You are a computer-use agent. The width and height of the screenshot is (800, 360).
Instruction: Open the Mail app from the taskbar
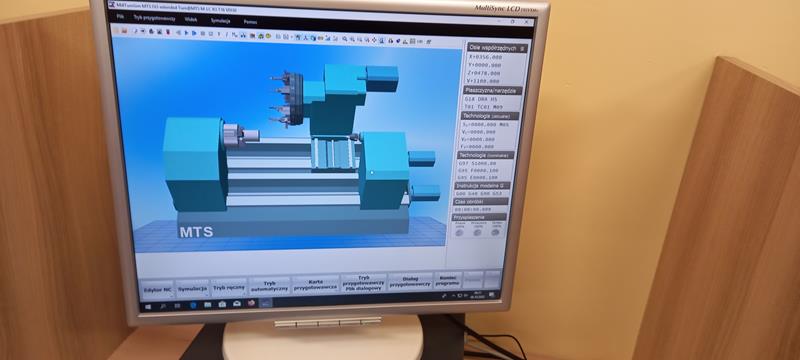coord(237,303)
